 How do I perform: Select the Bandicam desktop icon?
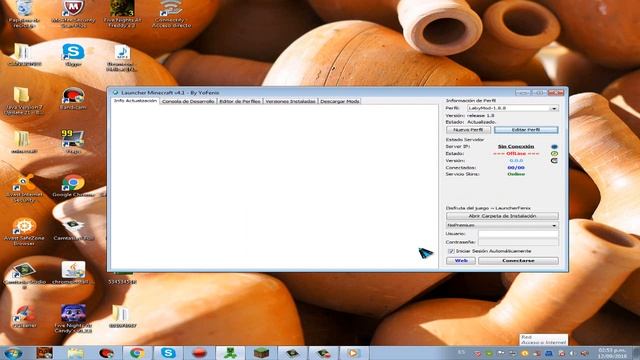point(73,99)
